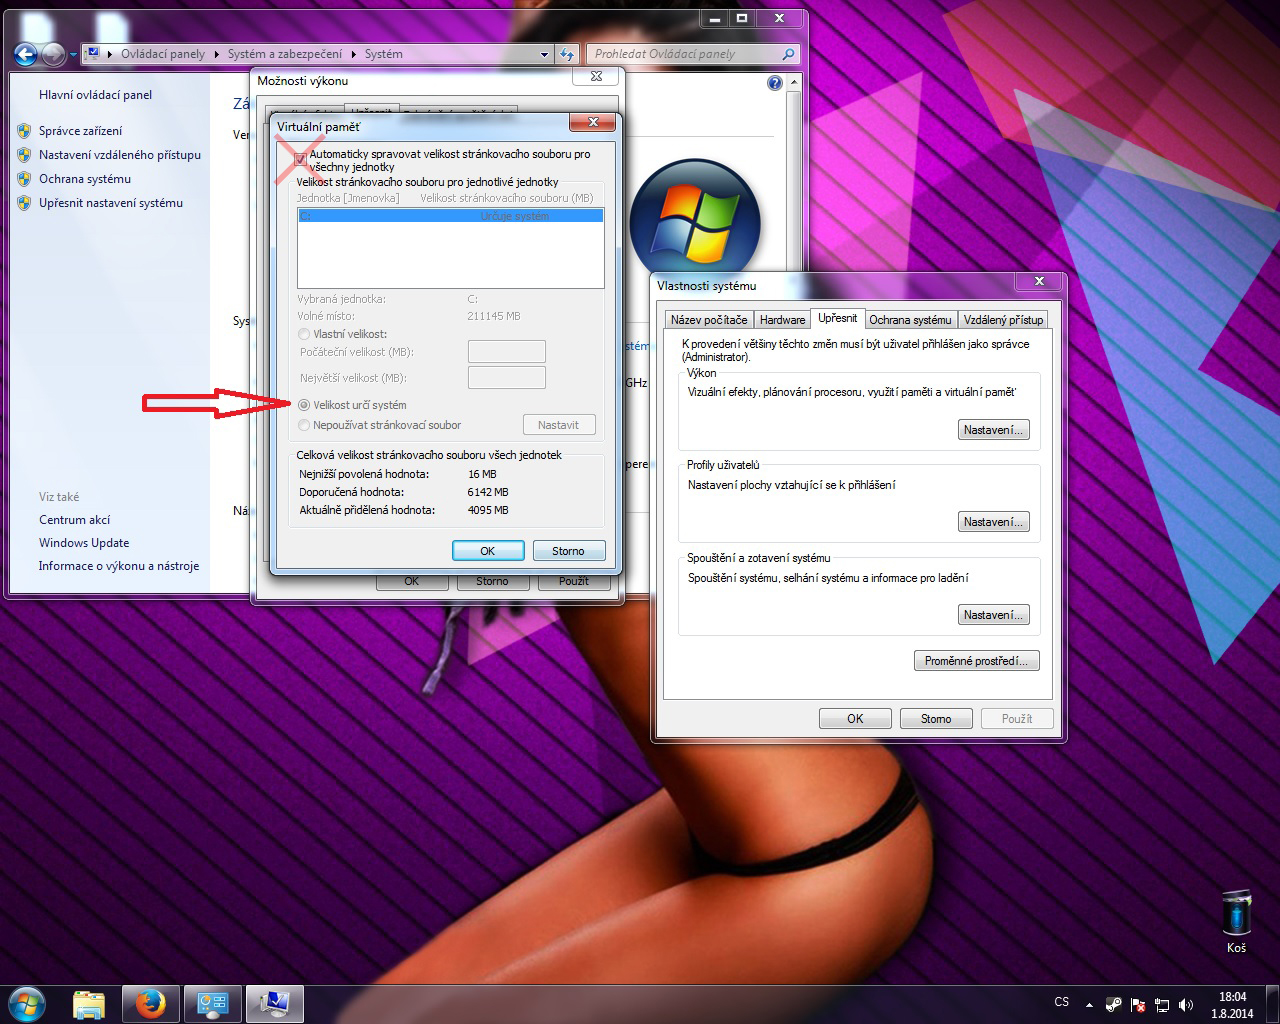
Task: Switch to the Hardware tab
Action: (x=782, y=319)
